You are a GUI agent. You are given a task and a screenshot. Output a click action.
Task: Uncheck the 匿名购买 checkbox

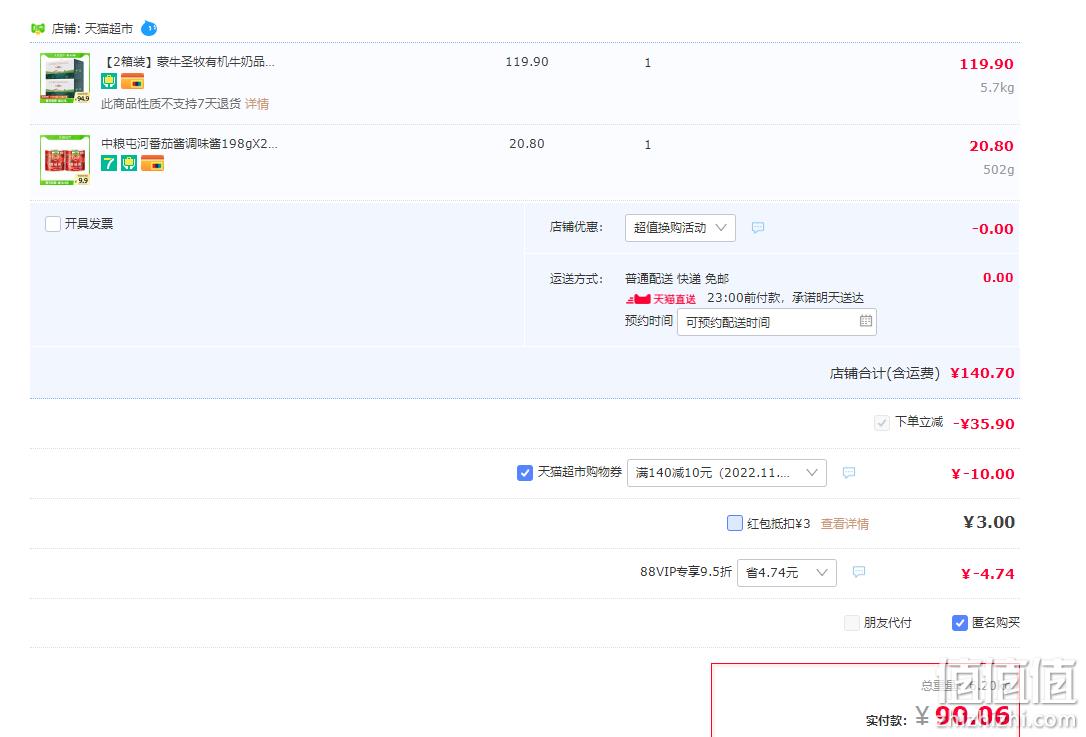coord(960,623)
